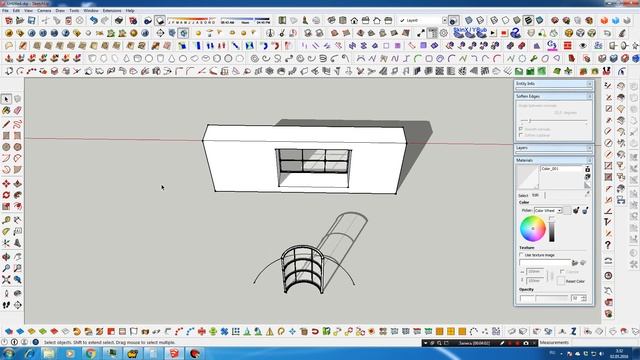Open the Help menu
Viewport: 640px width, 360px height.
130,11
